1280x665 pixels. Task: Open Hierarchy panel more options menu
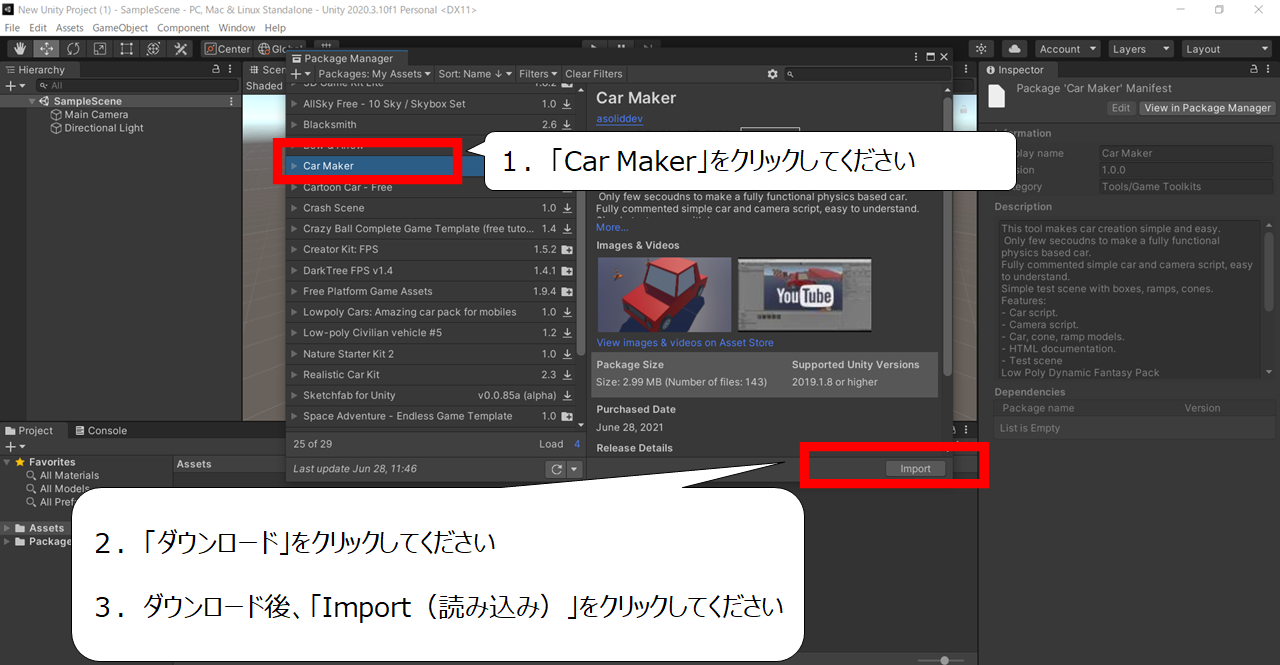pos(231,70)
